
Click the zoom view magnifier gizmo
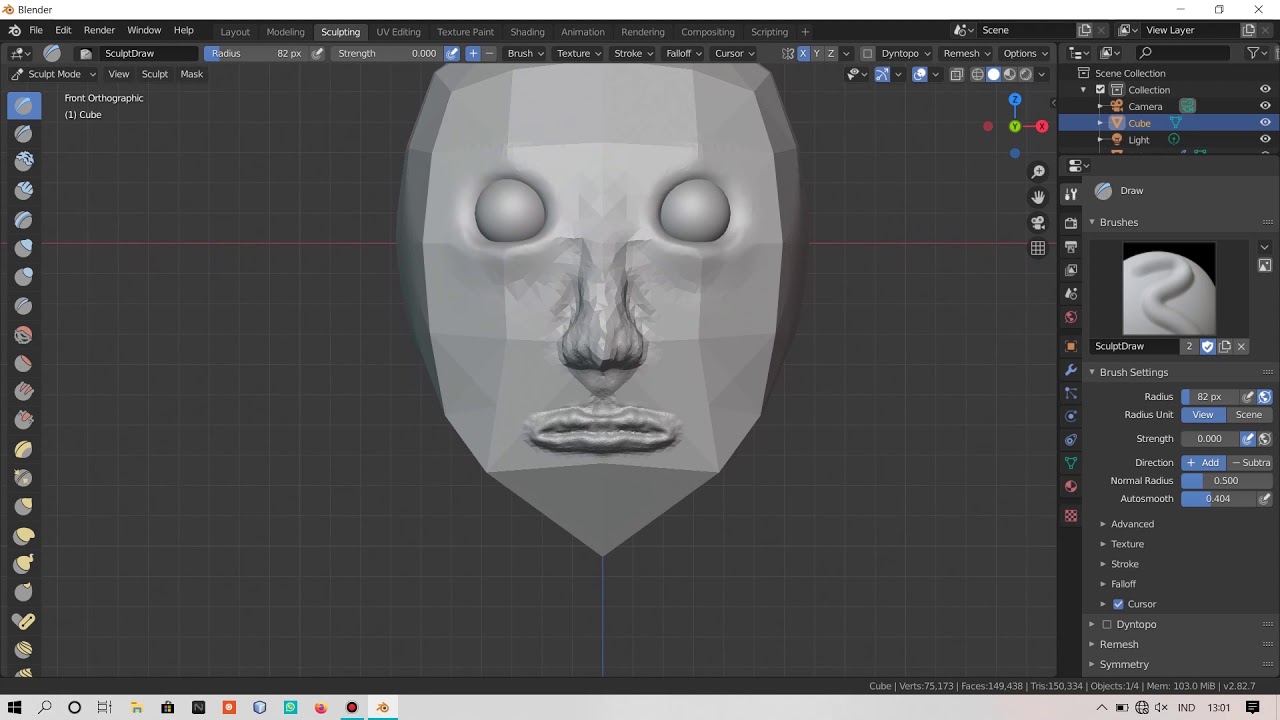tap(1038, 172)
